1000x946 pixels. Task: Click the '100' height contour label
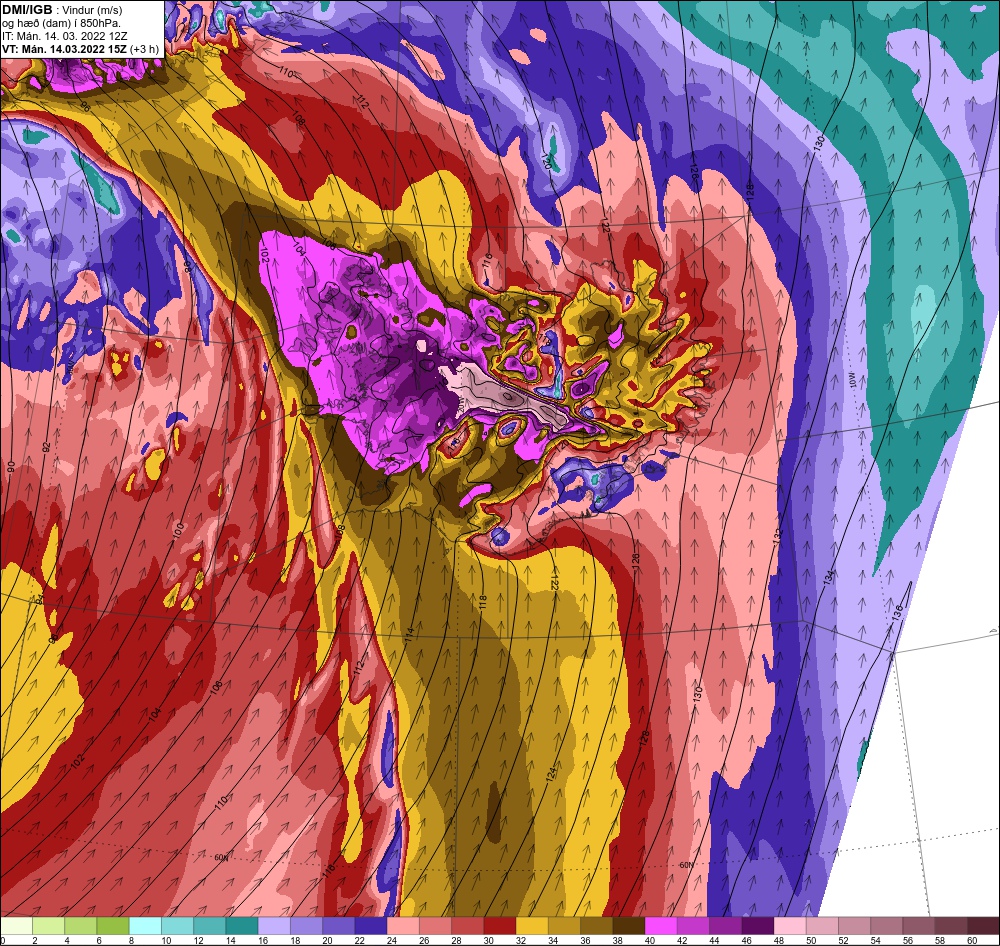(179, 531)
